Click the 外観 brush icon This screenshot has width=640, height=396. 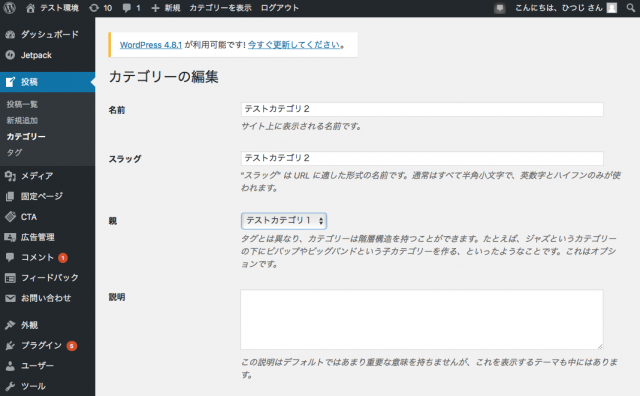point(10,325)
